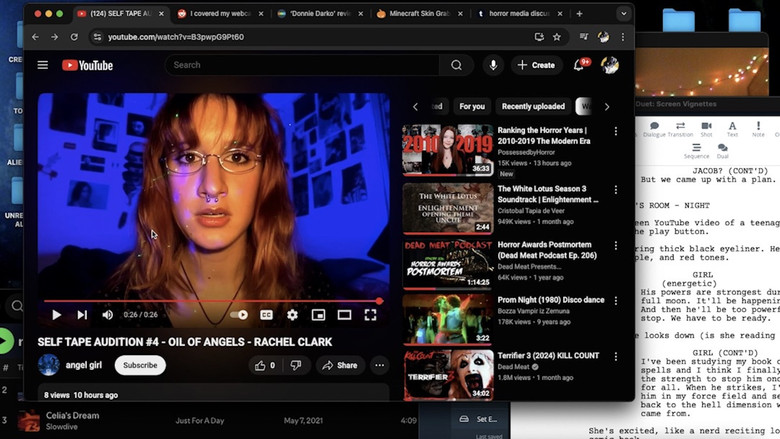Open the video settings gear
Screen dimensions: 780x439
292,315
